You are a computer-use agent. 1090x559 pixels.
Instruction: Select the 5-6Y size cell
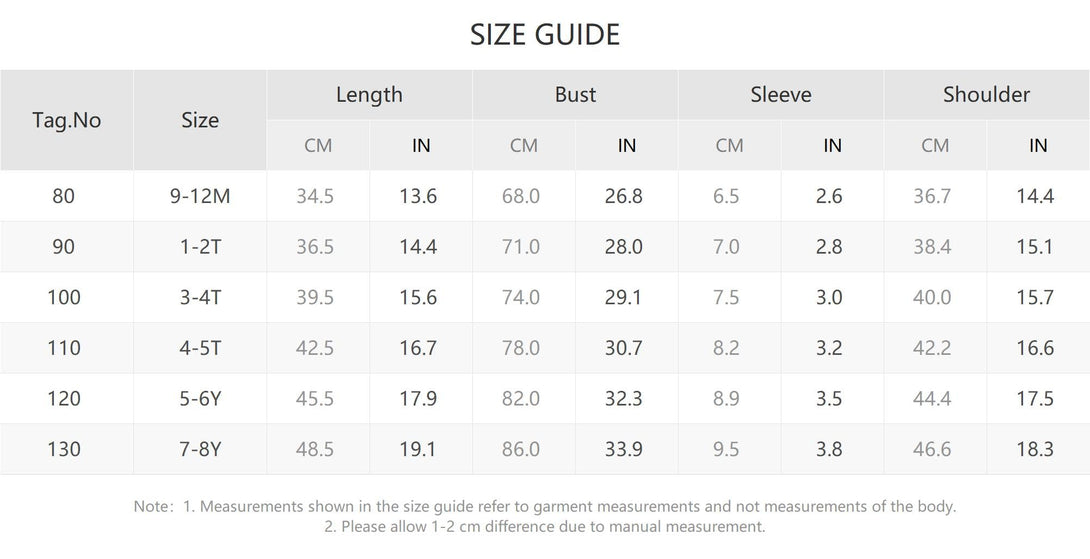(x=200, y=398)
